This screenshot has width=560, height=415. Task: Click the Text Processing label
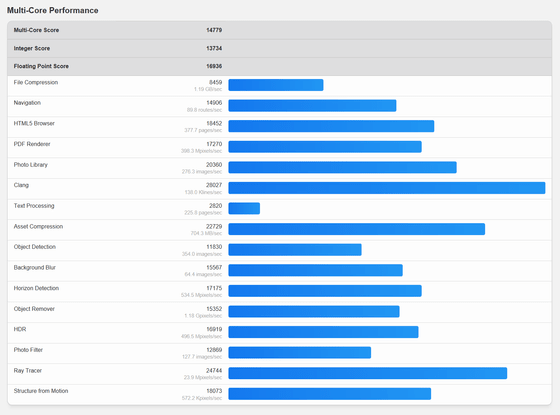[x=34, y=206]
